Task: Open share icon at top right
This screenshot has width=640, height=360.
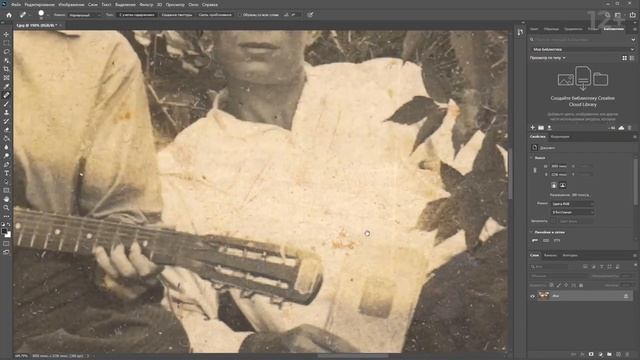Action: click(633, 15)
